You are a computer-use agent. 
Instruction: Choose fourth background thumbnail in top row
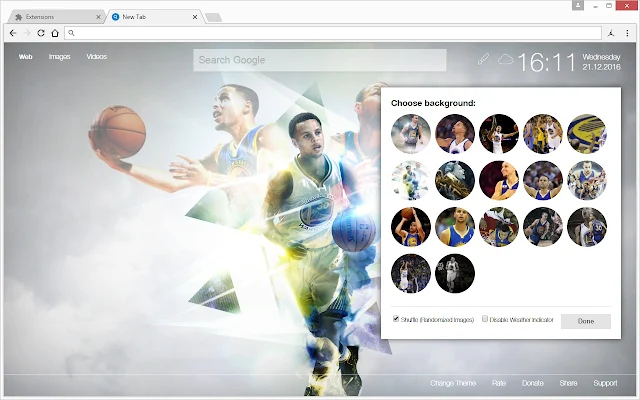pyautogui.click(x=543, y=133)
